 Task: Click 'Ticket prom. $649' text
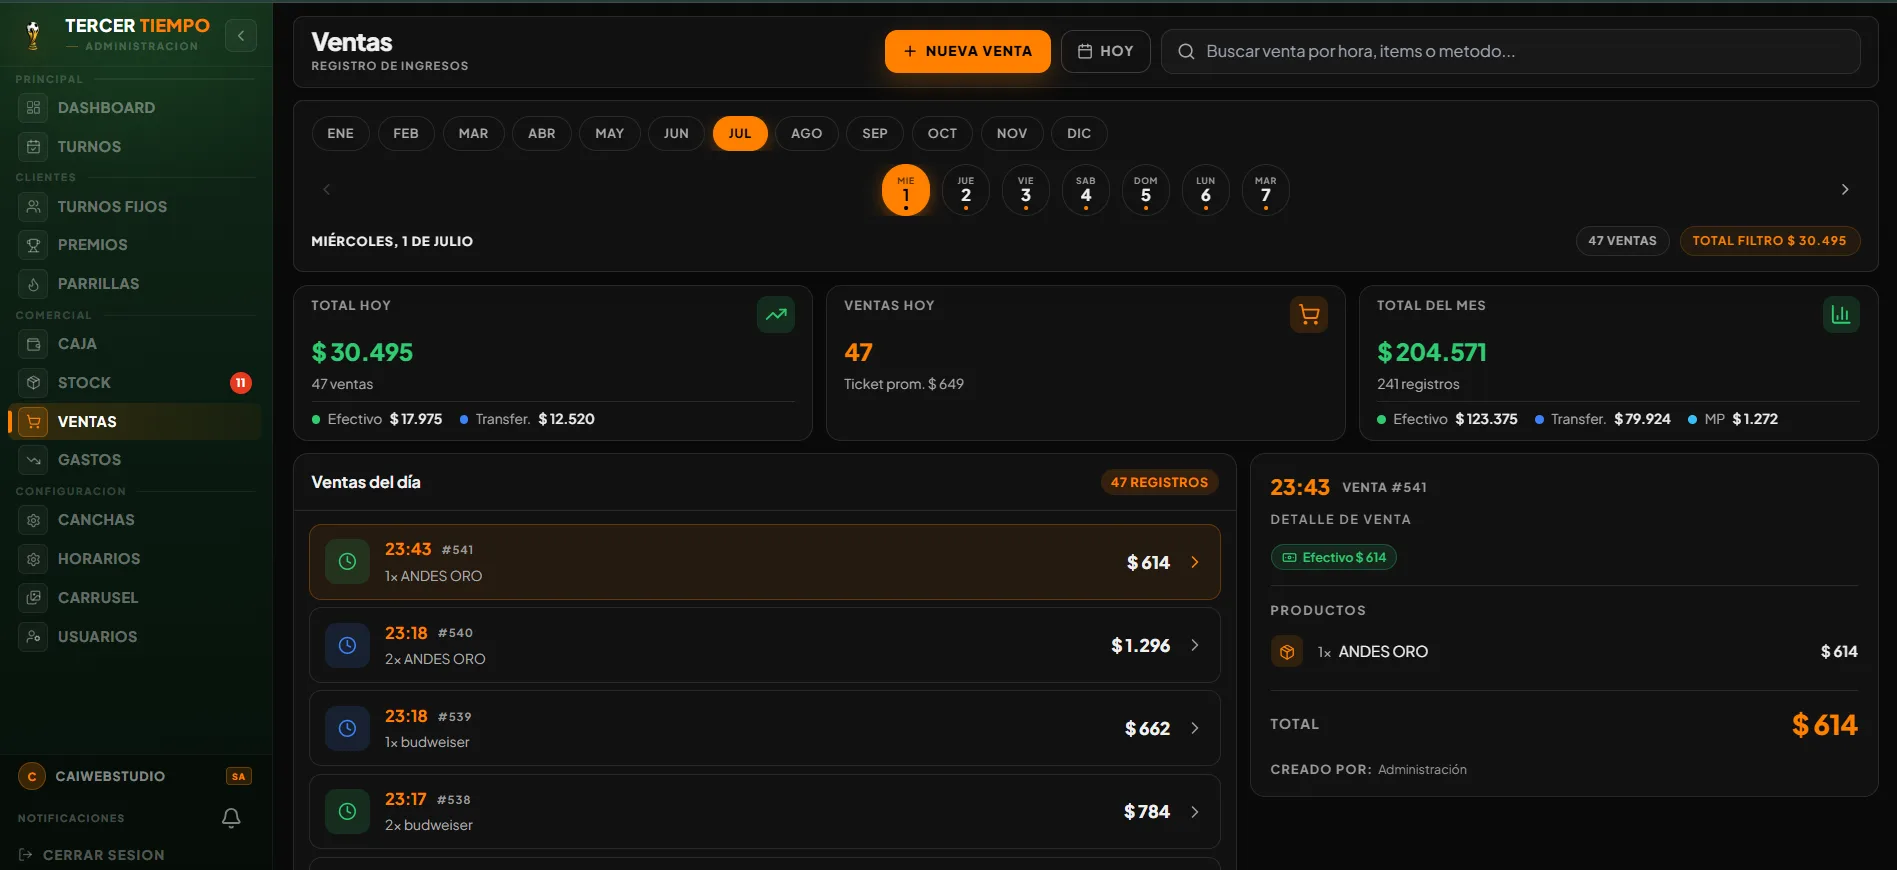tap(904, 384)
